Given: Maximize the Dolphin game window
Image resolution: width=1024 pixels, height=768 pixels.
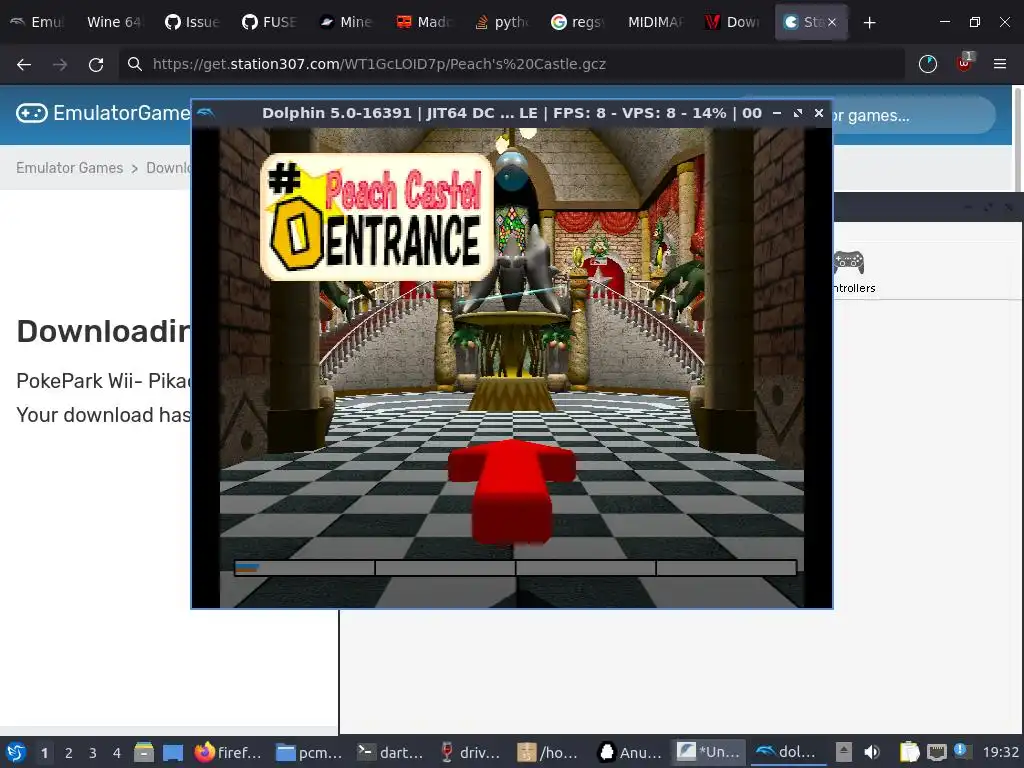Looking at the screenshot, I should pyautogui.click(x=797, y=113).
